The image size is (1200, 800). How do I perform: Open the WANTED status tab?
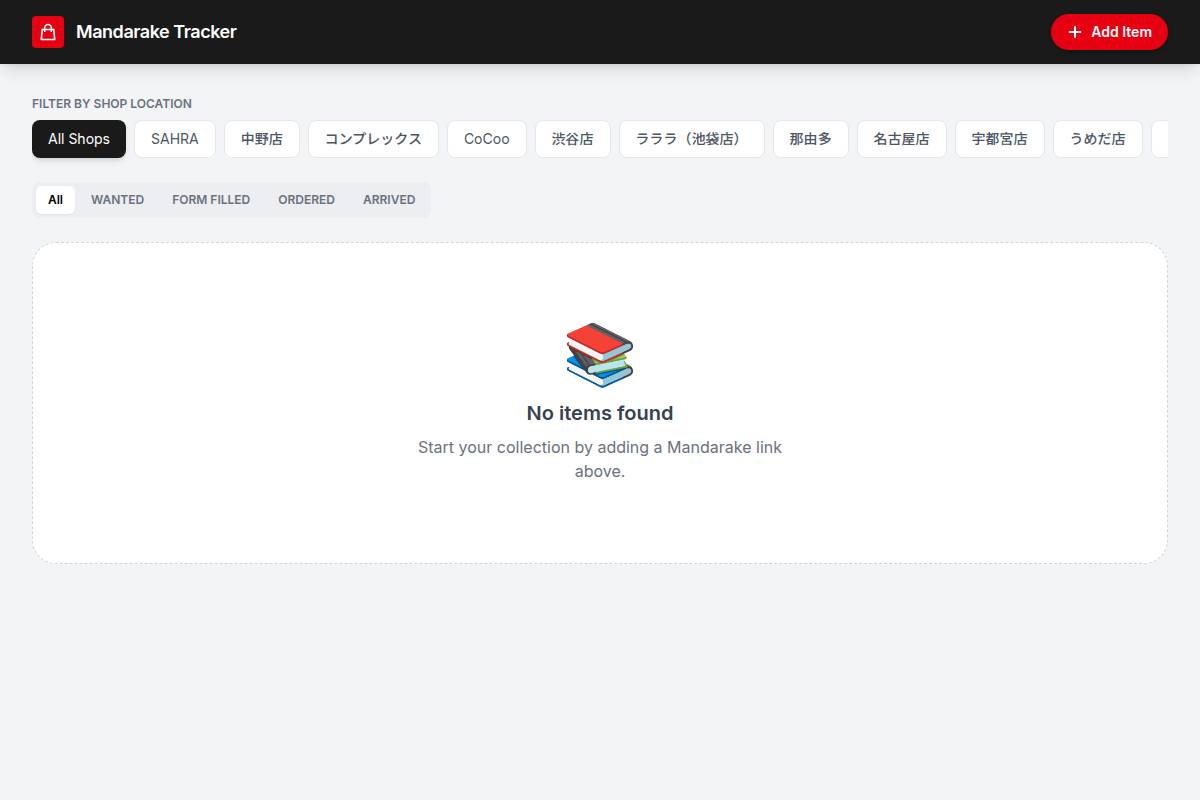click(118, 200)
